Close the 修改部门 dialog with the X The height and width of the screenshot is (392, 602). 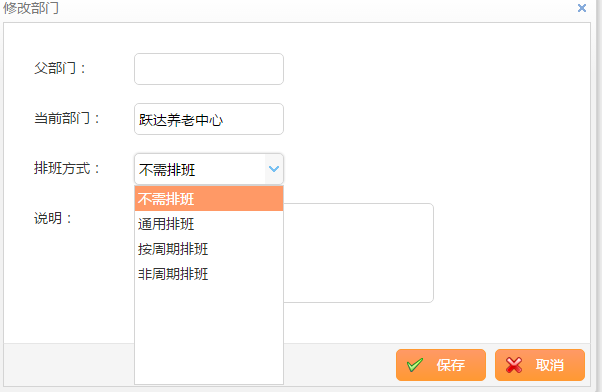pyautogui.click(x=582, y=8)
